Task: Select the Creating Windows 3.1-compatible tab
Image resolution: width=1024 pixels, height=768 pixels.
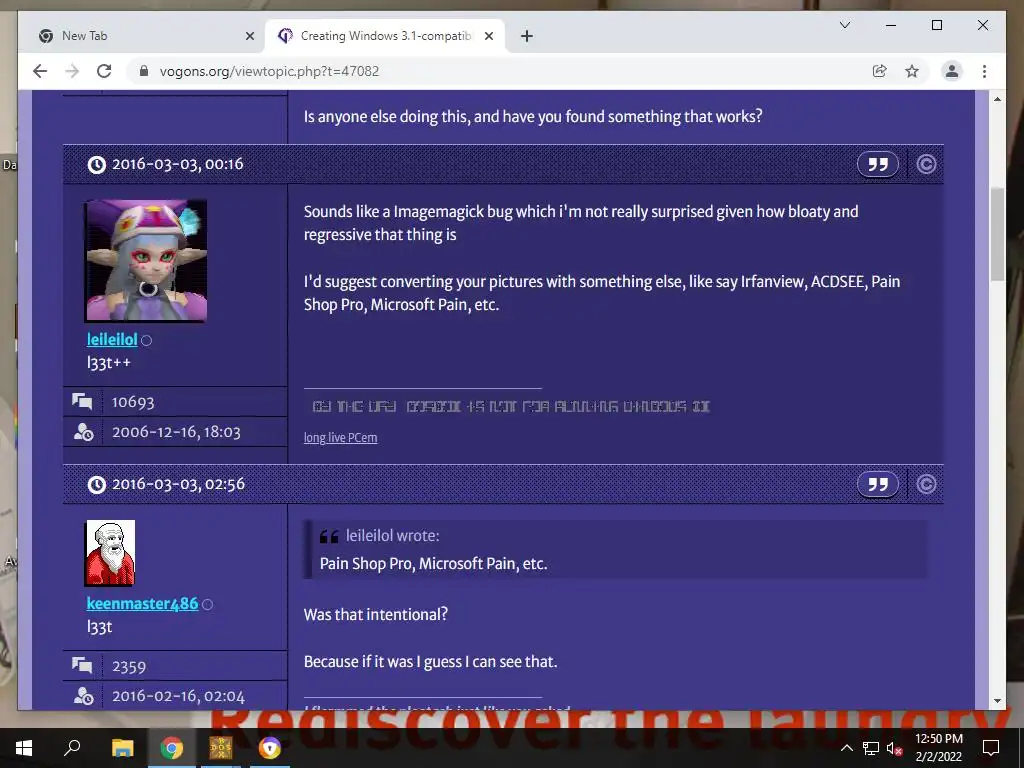Action: [x=385, y=36]
